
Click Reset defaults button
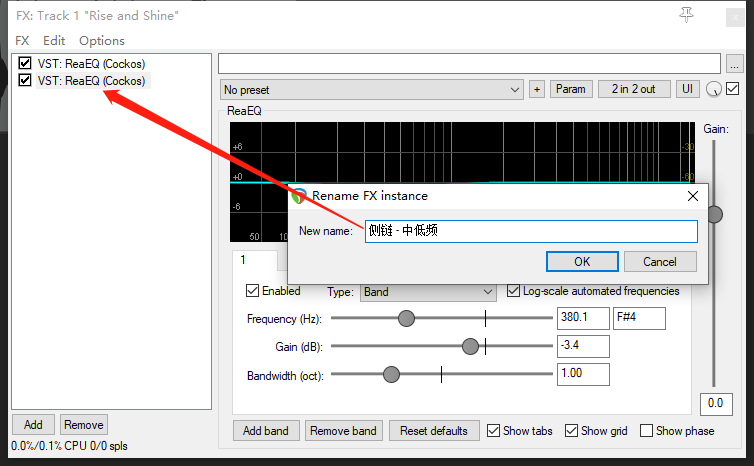tap(434, 430)
